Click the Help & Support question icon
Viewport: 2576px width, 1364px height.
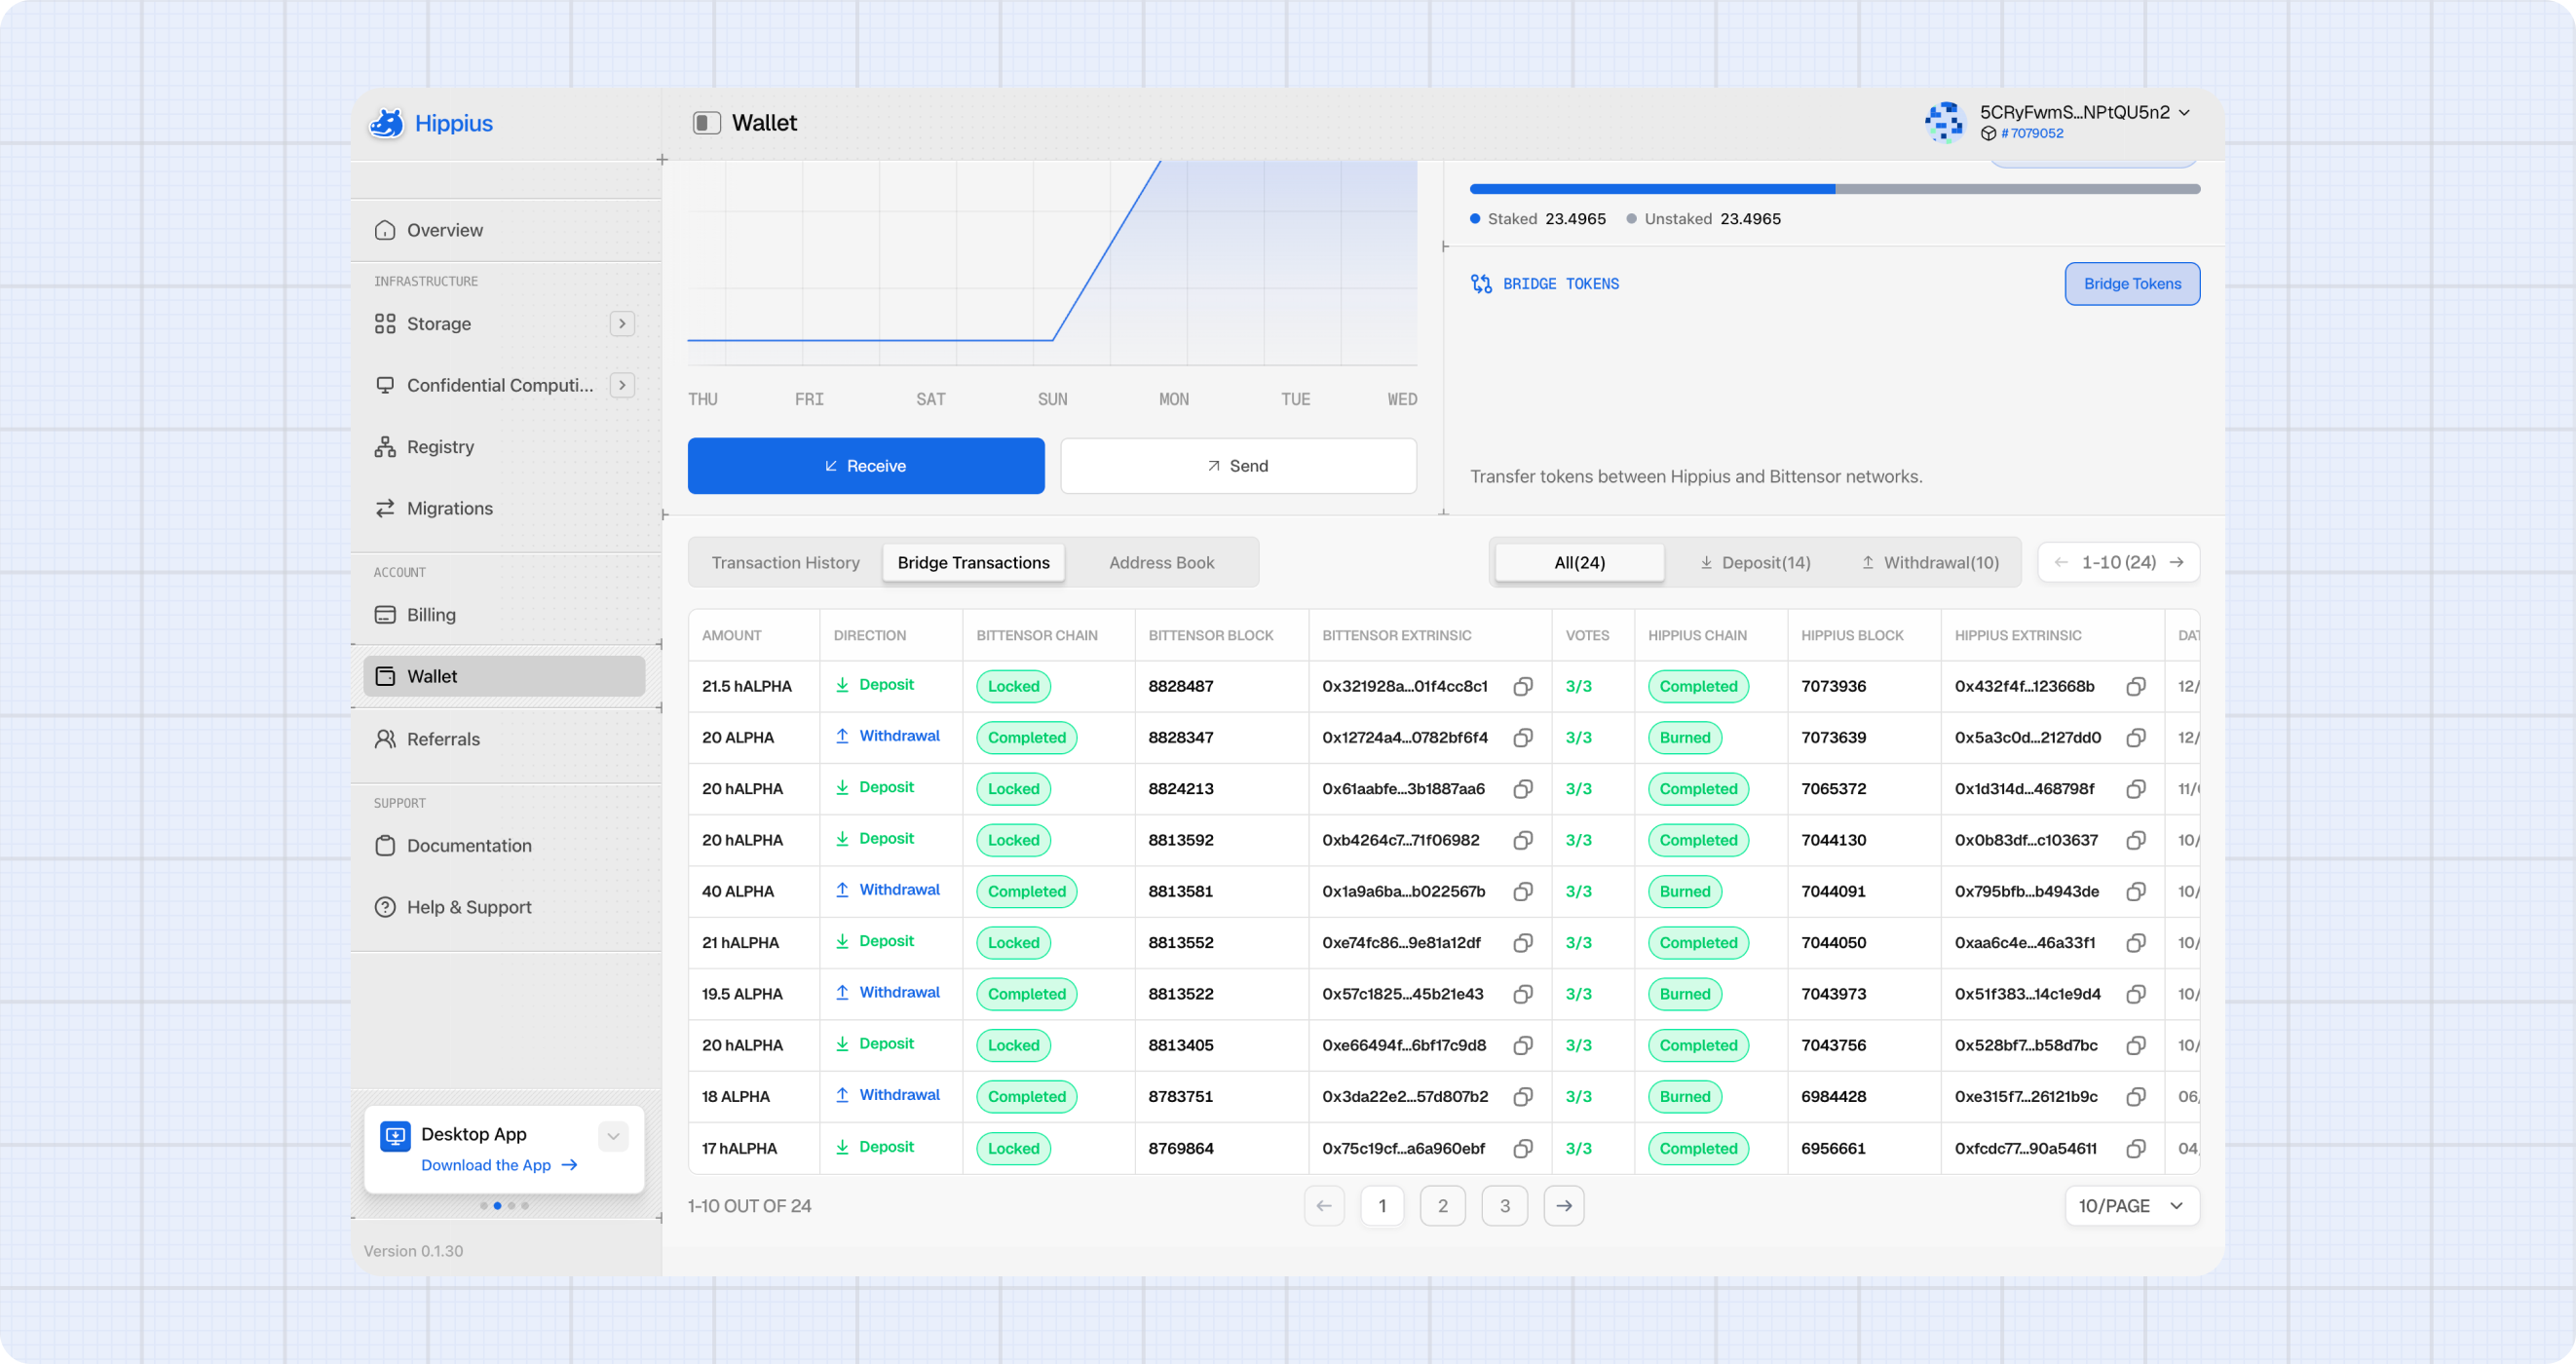pos(385,907)
